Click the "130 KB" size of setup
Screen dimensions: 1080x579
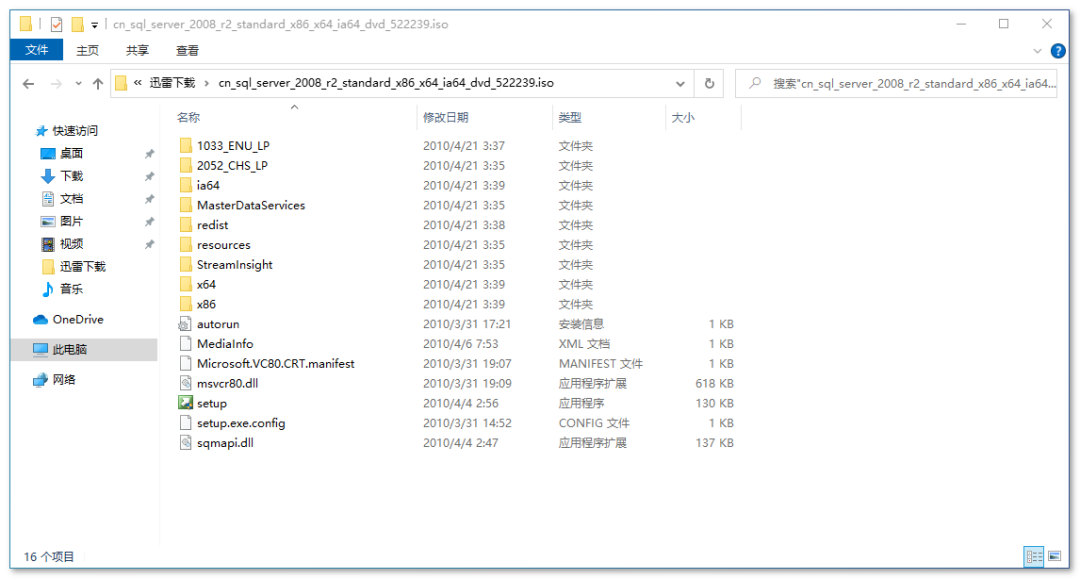(x=714, y=403)
